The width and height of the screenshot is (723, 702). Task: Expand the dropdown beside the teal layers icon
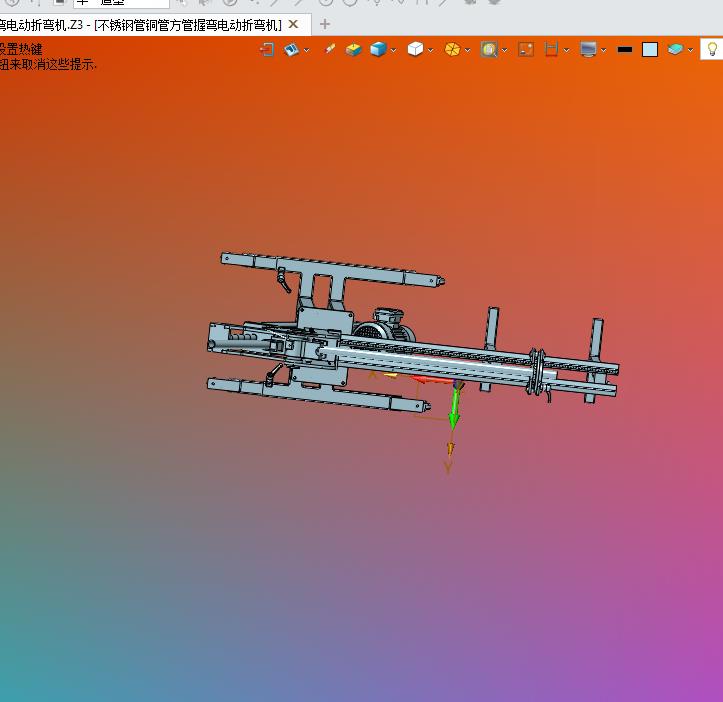(691, 50)
